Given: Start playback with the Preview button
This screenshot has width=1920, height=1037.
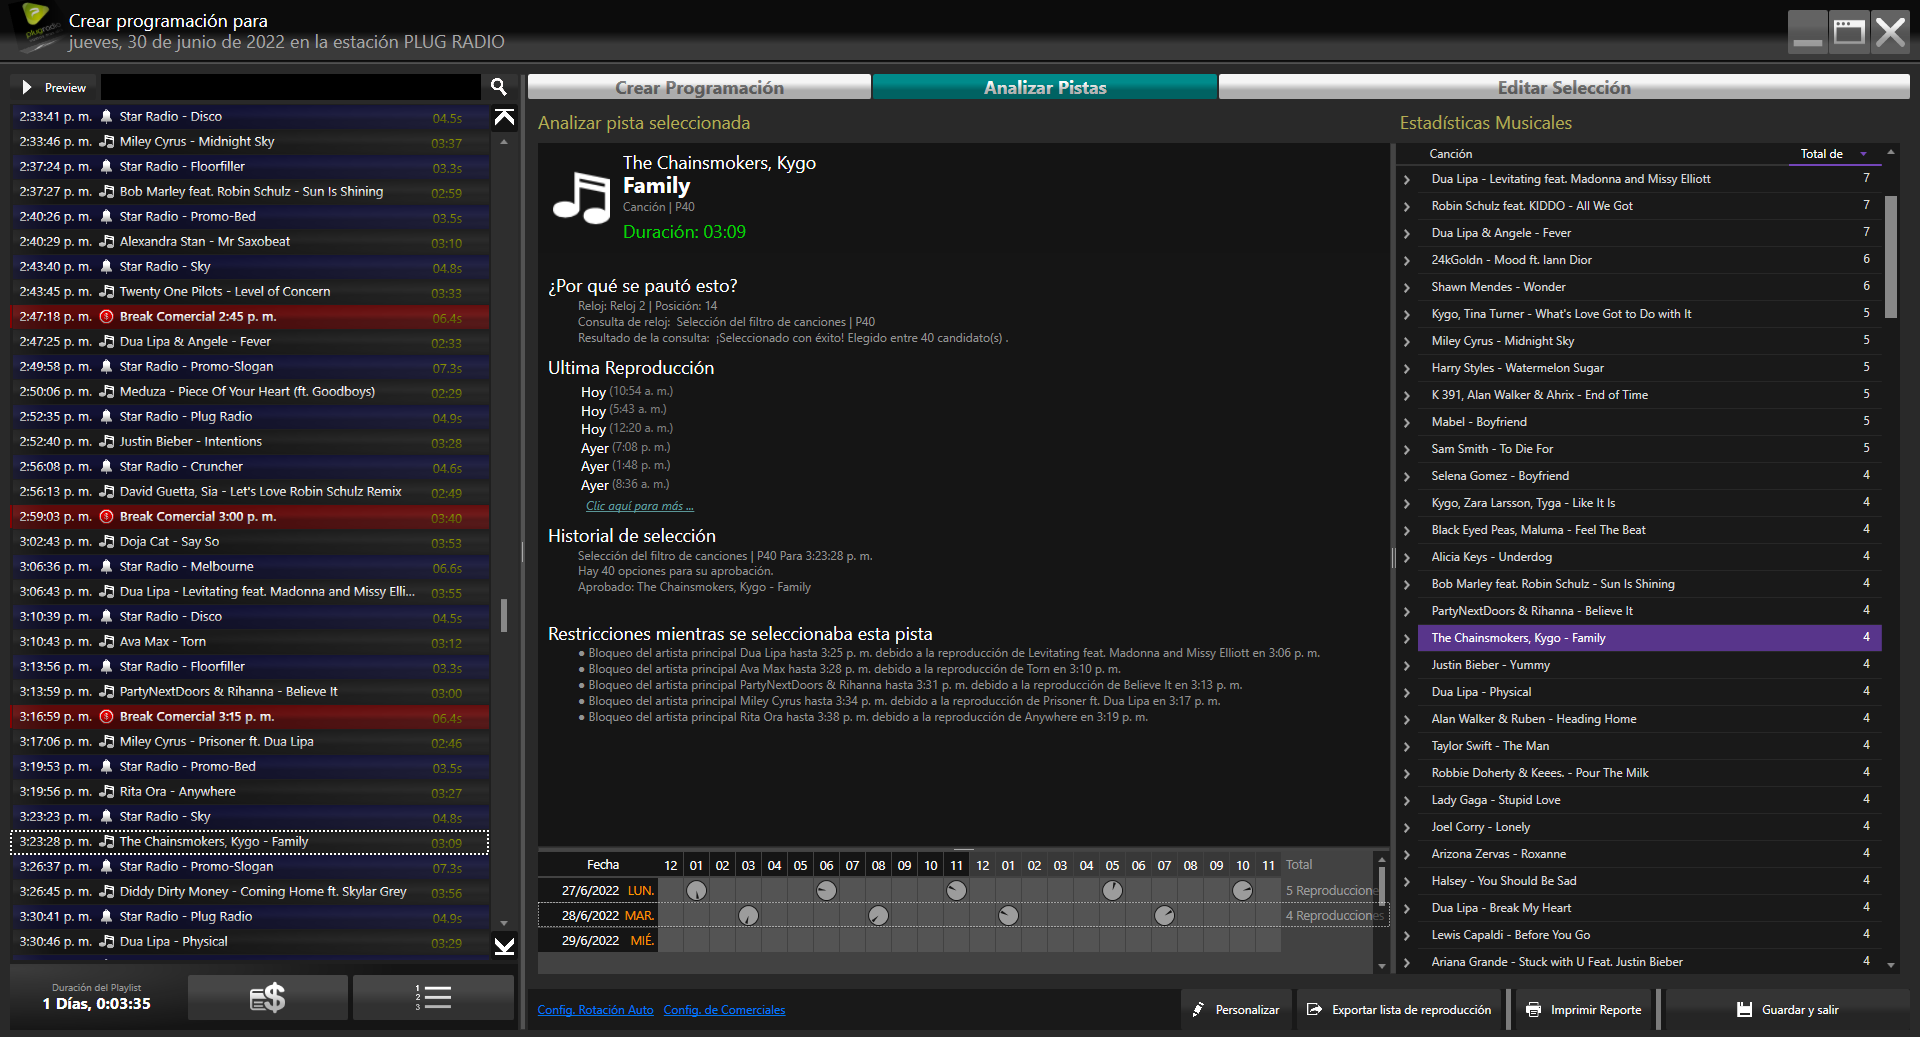Looking at the screenshot, I should click(x=54, y=87).
